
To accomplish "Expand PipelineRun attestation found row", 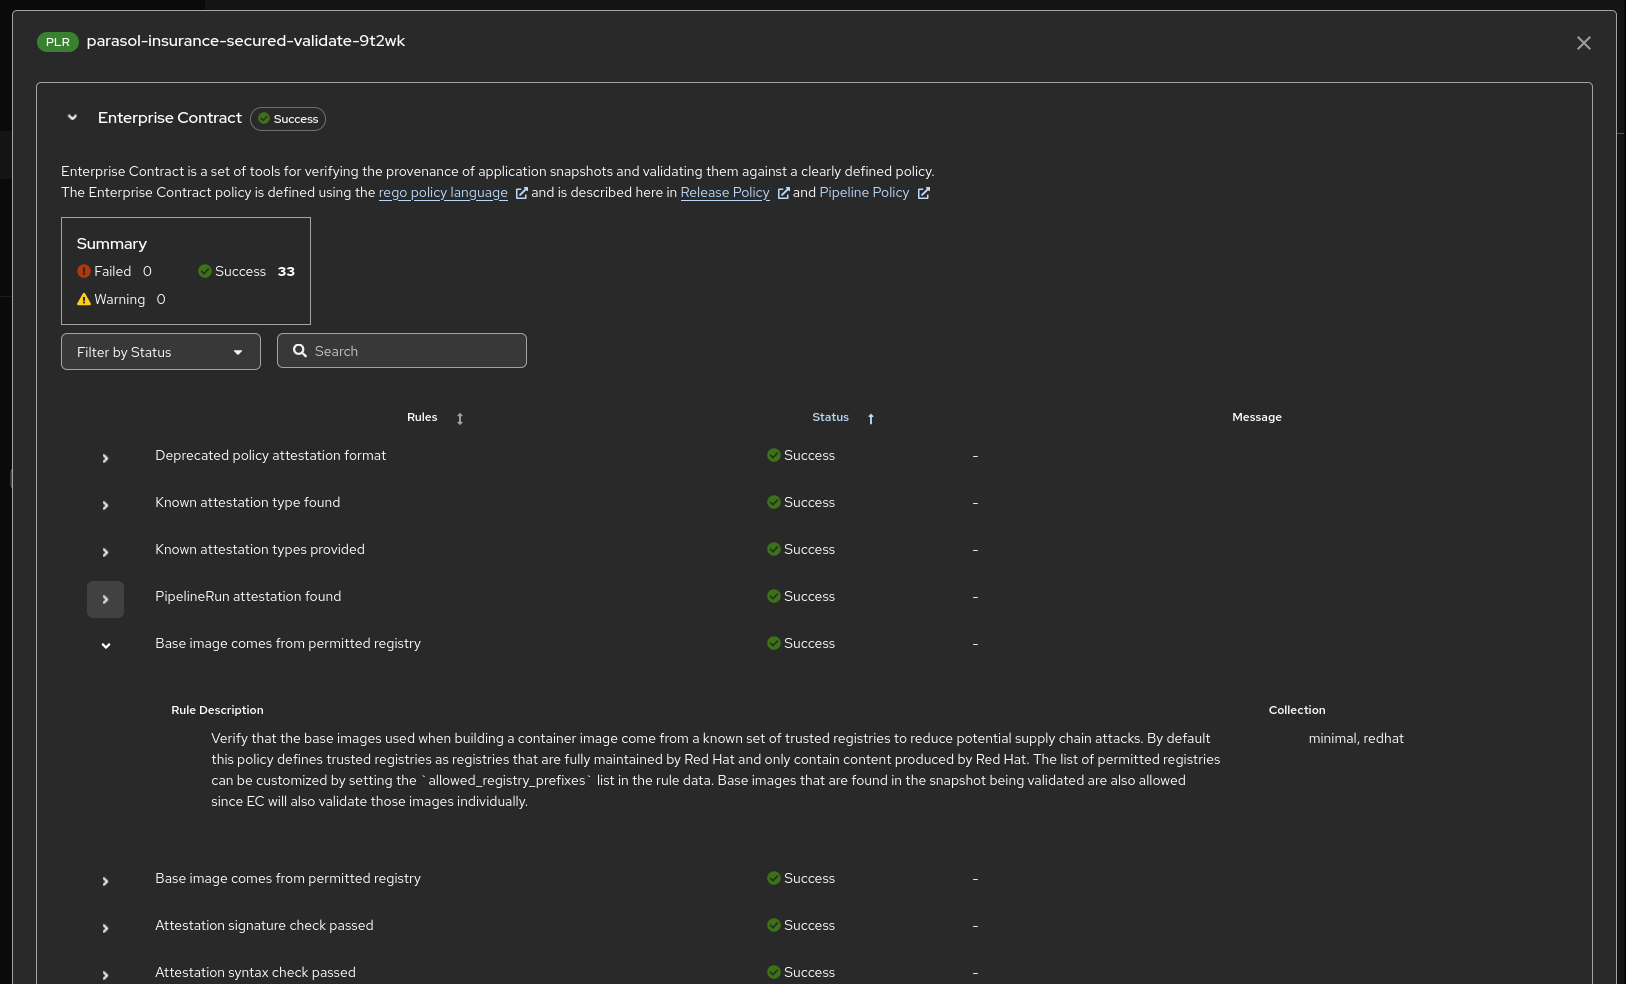I will (x=105, y=599).
